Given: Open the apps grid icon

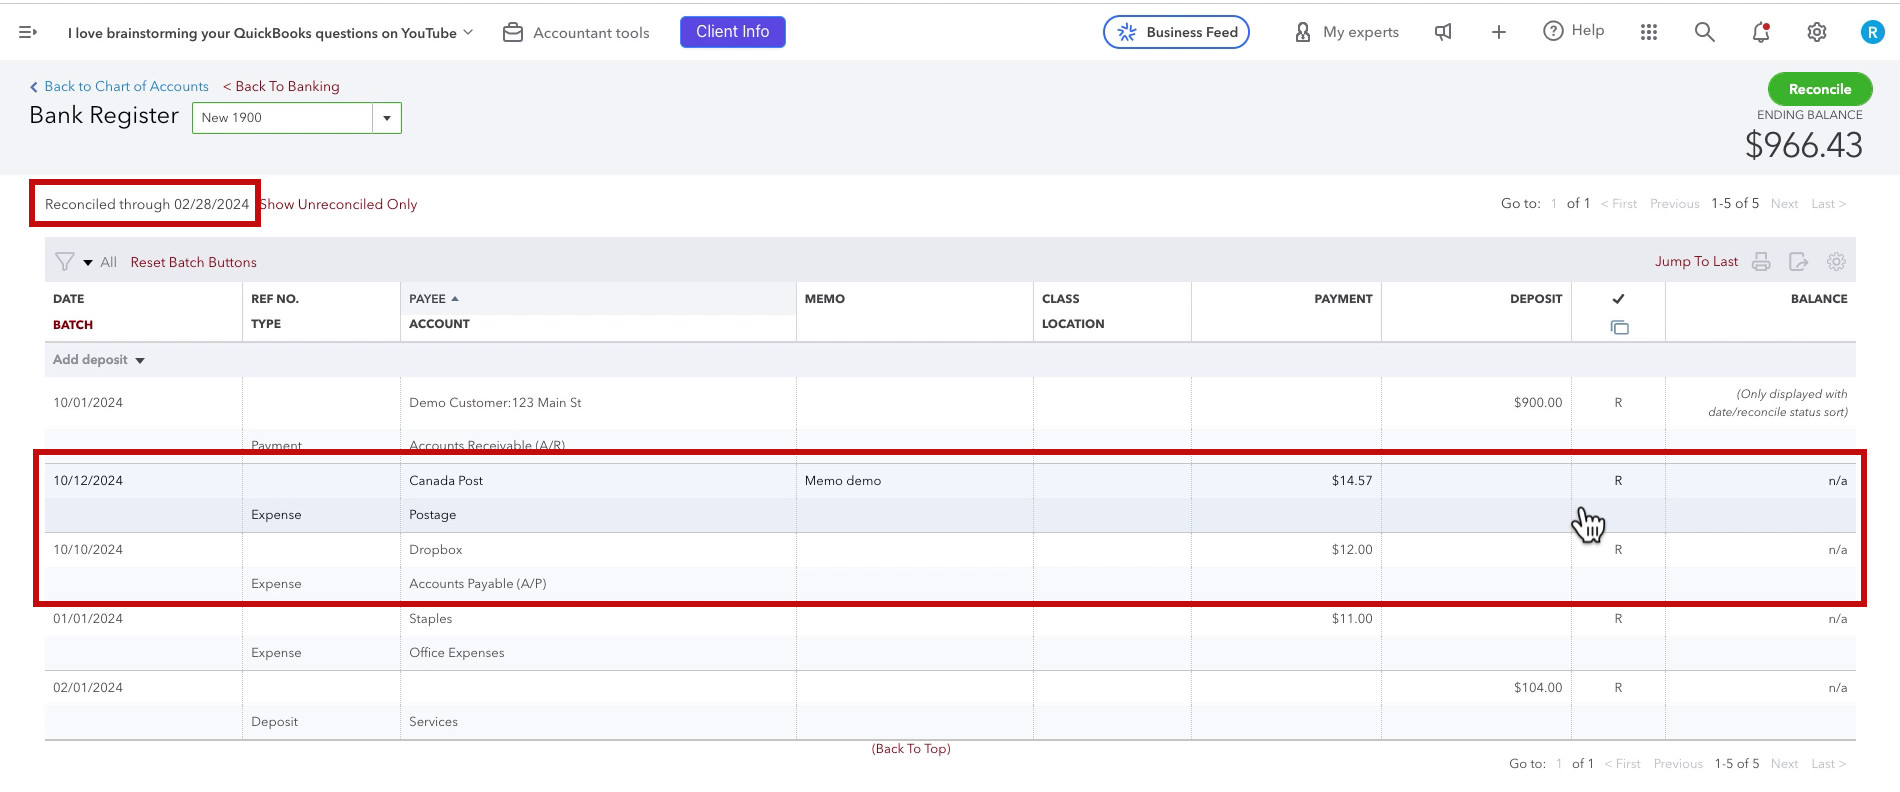Looking at the screenshot, I should coord(1649,32).
